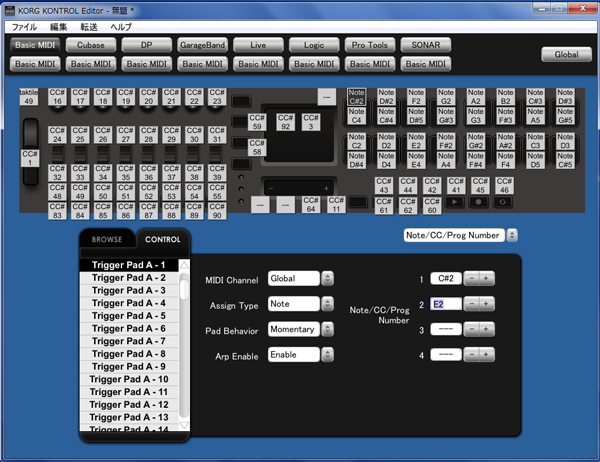Image resolution: width=600 pixels, height=462 pixels.
Task: Click the Global button
Action: pyautogui.click(x=566, y=54)
